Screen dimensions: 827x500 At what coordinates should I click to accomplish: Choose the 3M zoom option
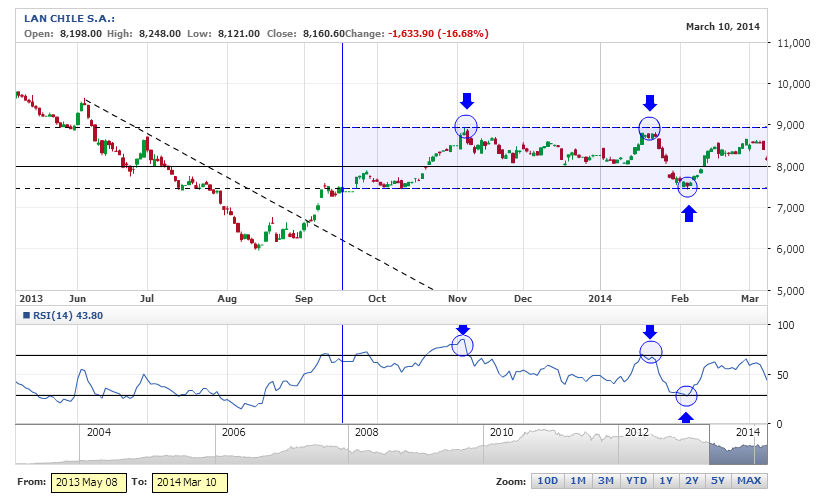coord(605,481)
